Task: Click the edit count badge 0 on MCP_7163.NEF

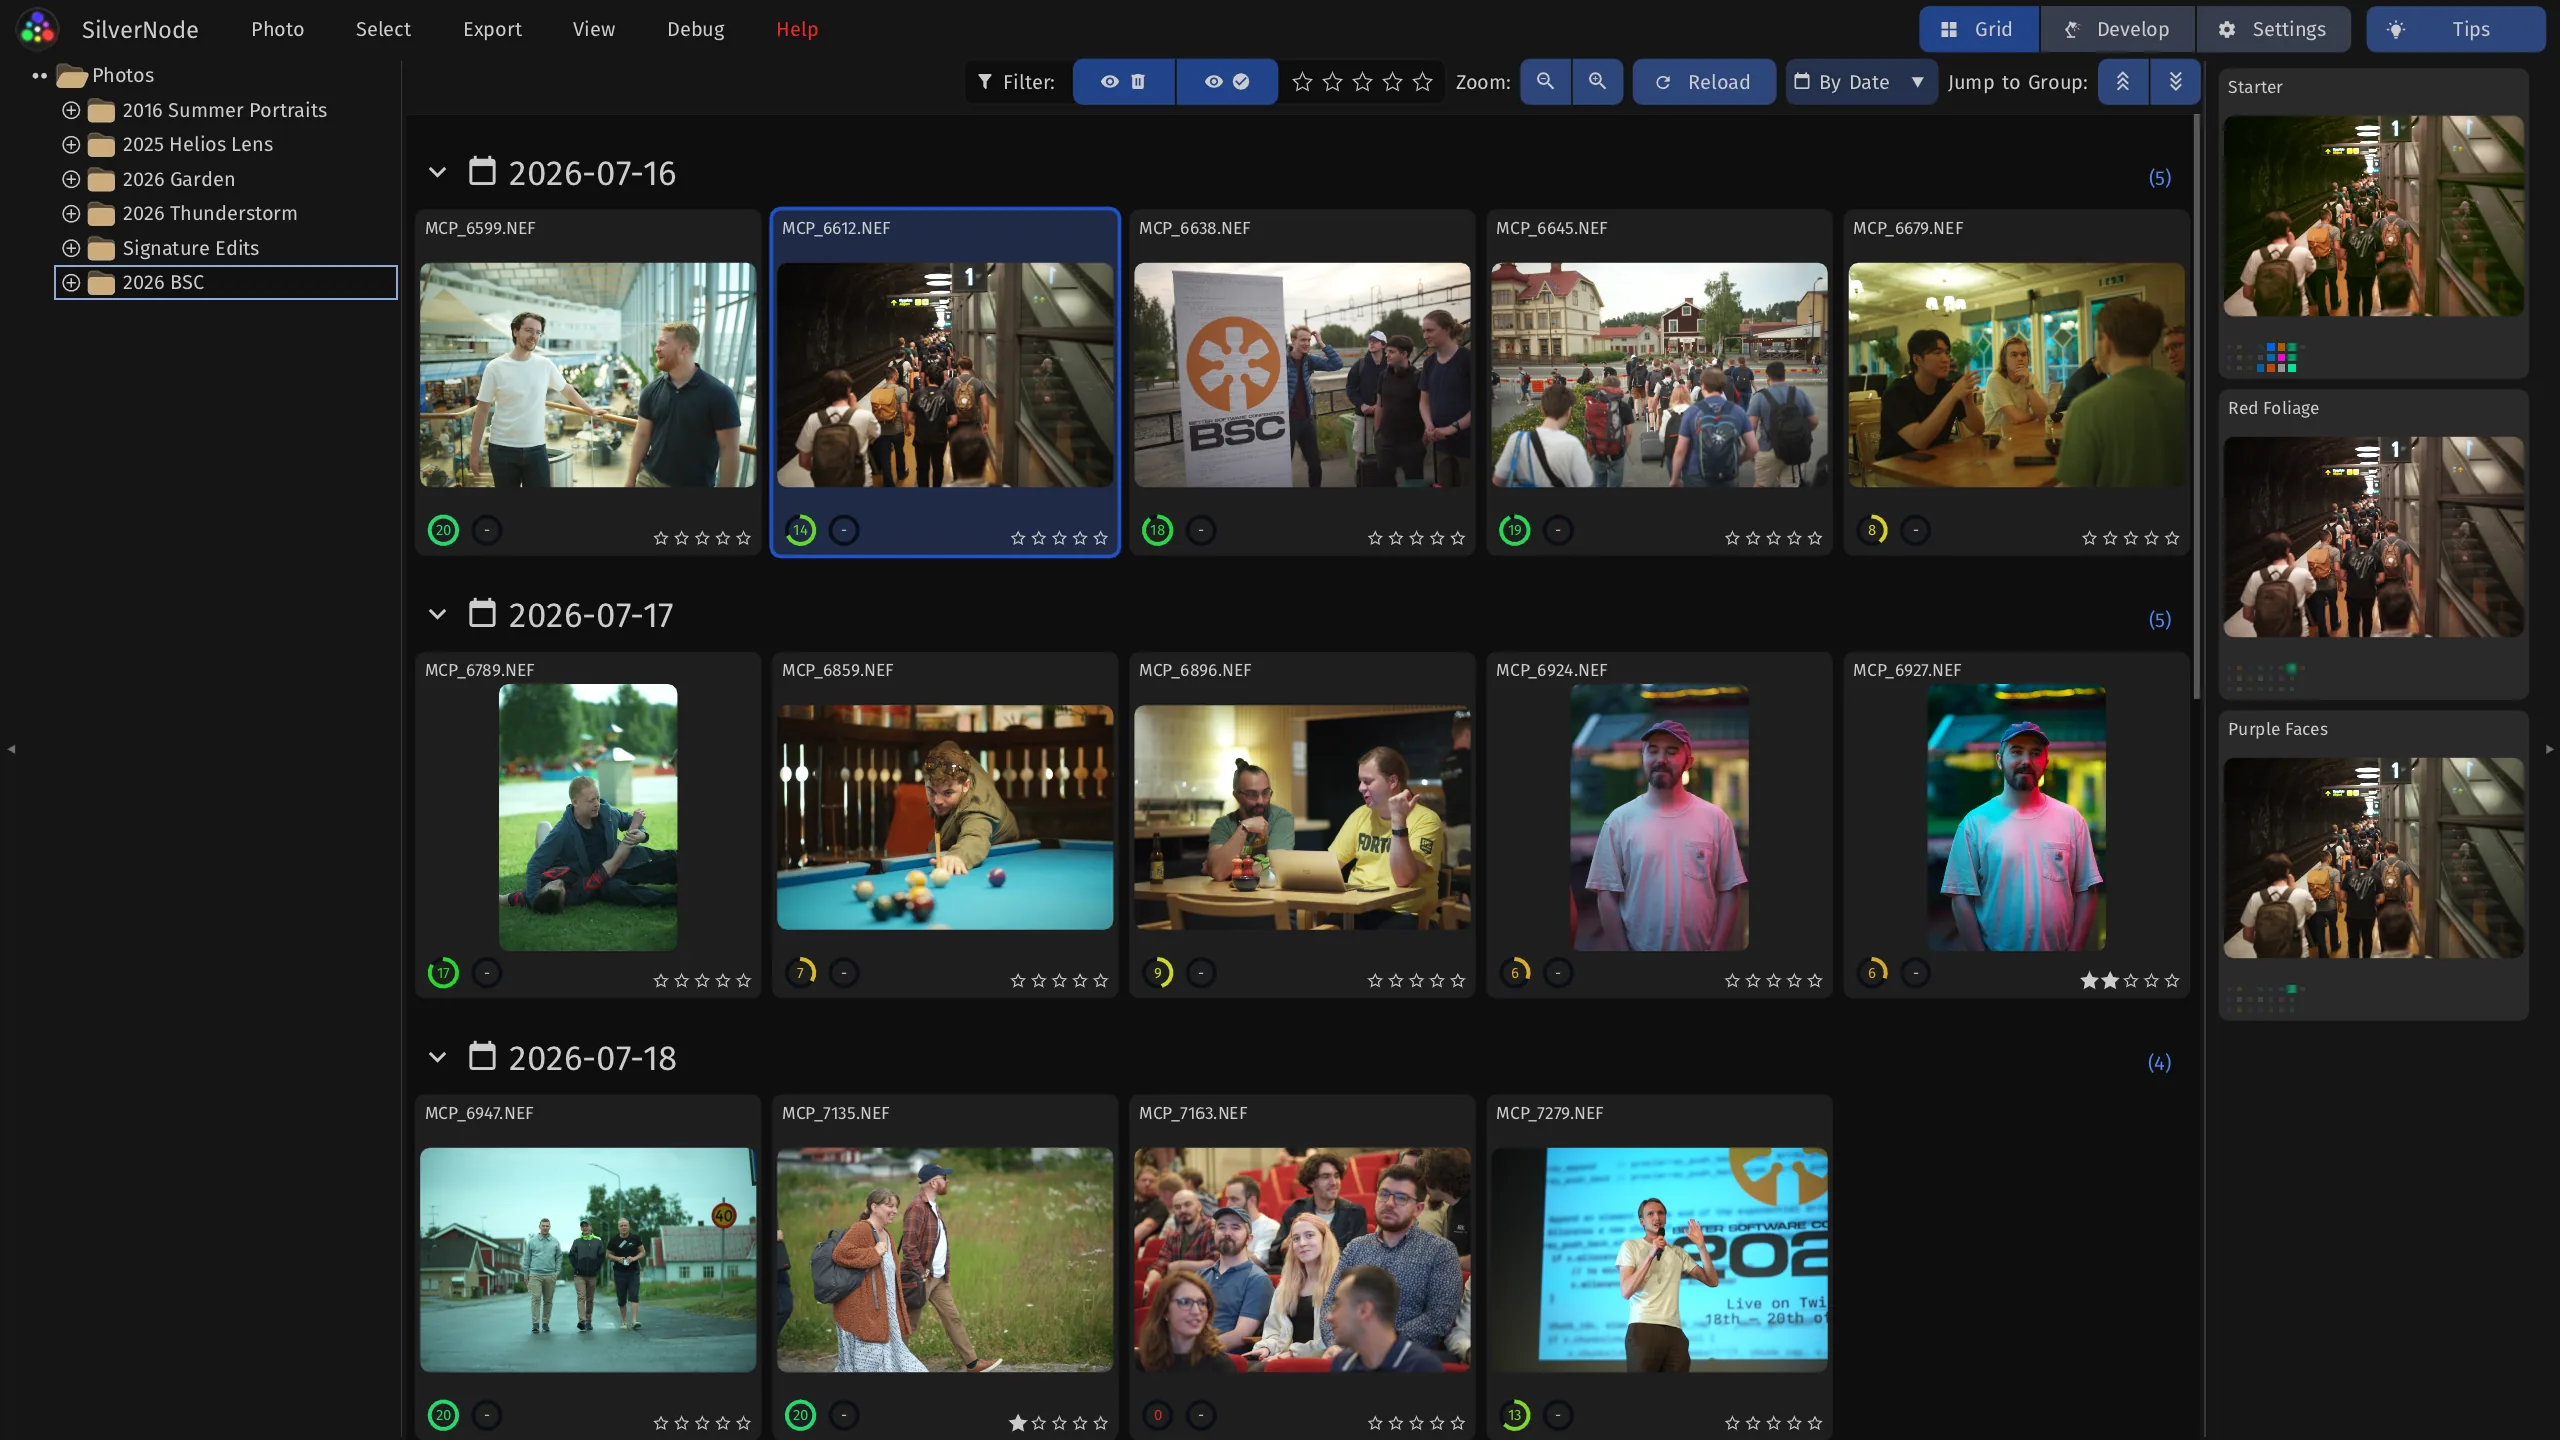Action: pos(1157,1415)
